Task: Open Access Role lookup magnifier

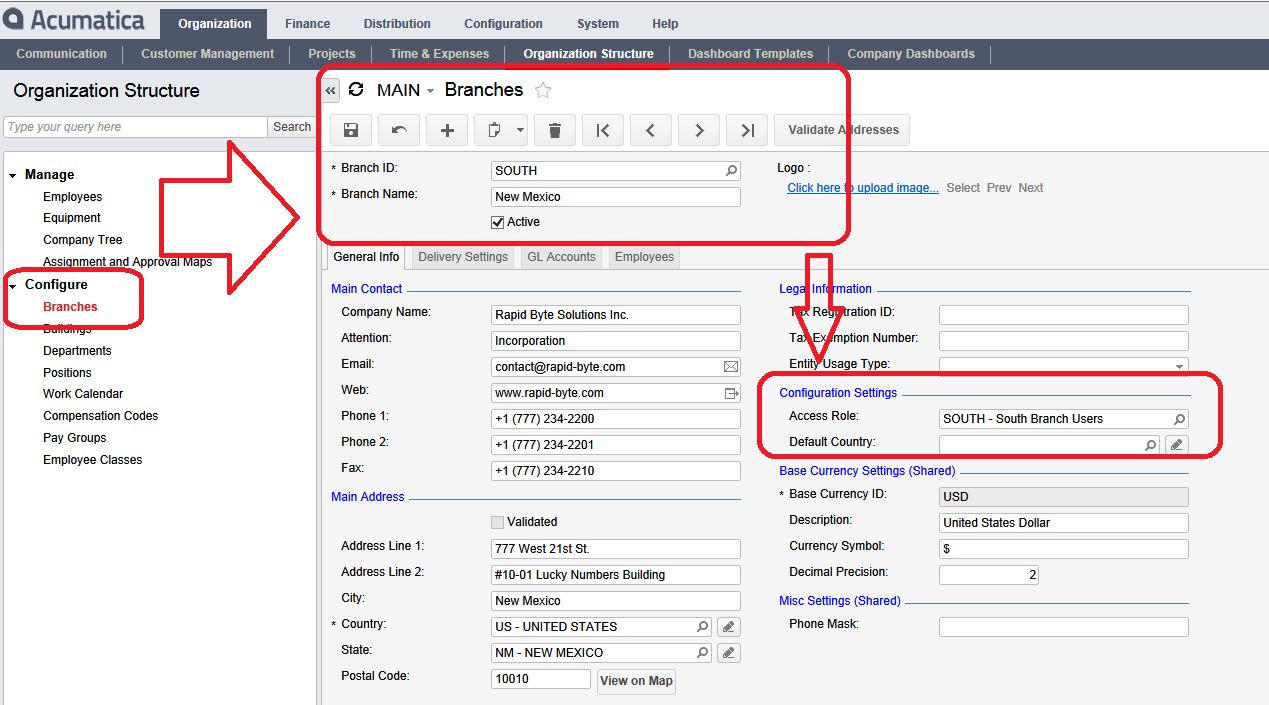Action: pos(1180,419)
